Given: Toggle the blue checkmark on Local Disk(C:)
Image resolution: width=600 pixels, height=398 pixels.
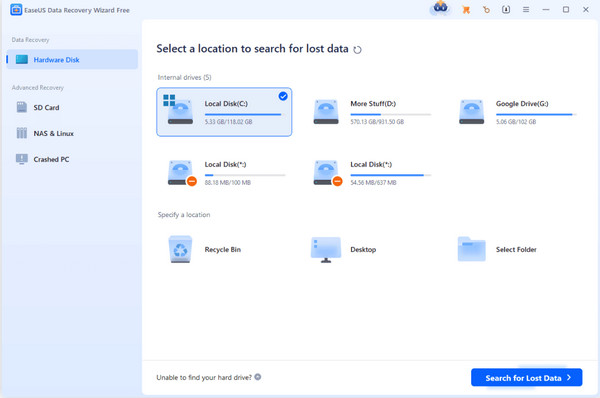Looking at the screenshot, I should pos(283,96).
